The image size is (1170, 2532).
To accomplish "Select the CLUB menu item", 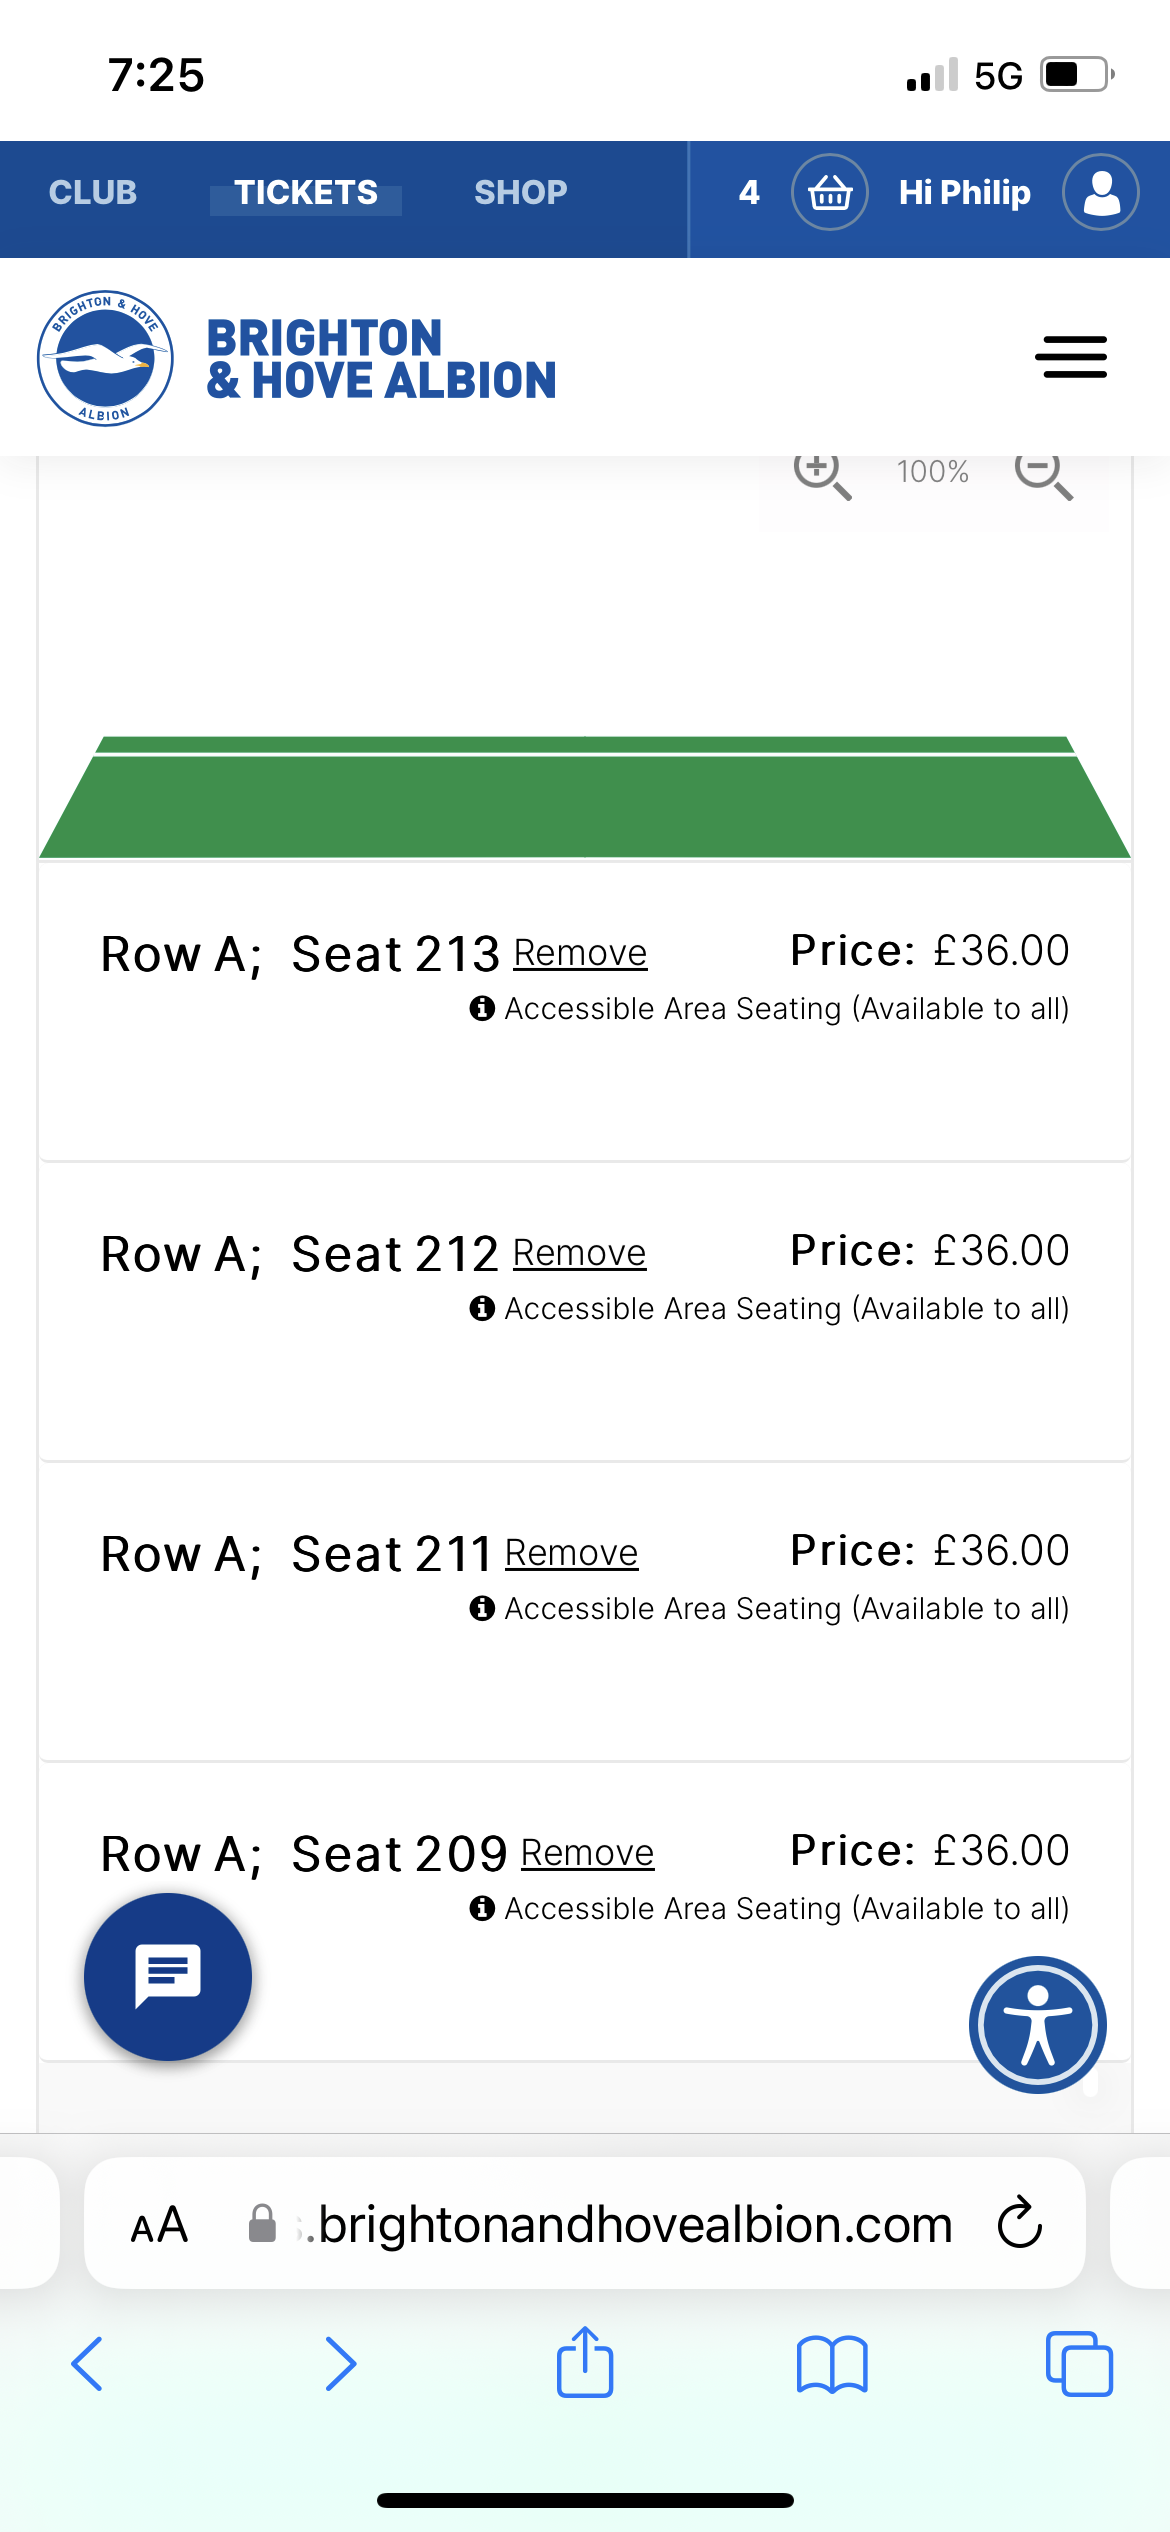I will point(93,192).
